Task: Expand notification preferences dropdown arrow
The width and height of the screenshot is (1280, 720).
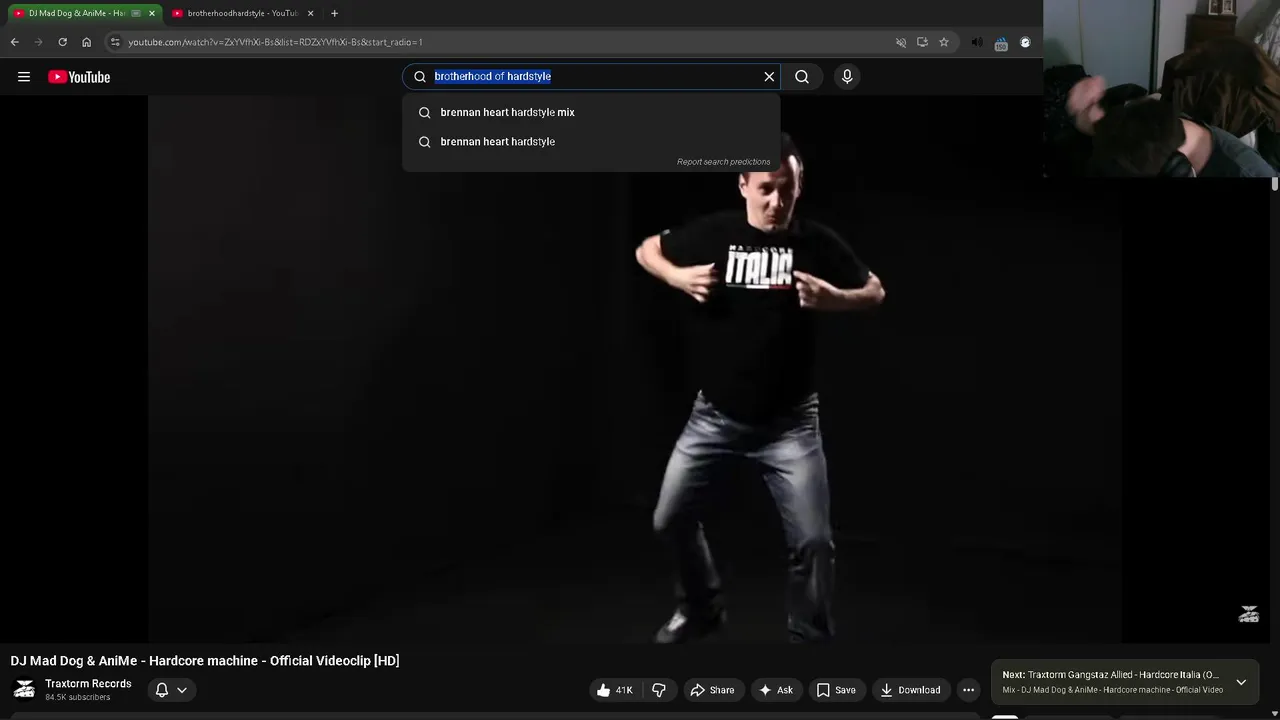Action: tap(182, 690)
